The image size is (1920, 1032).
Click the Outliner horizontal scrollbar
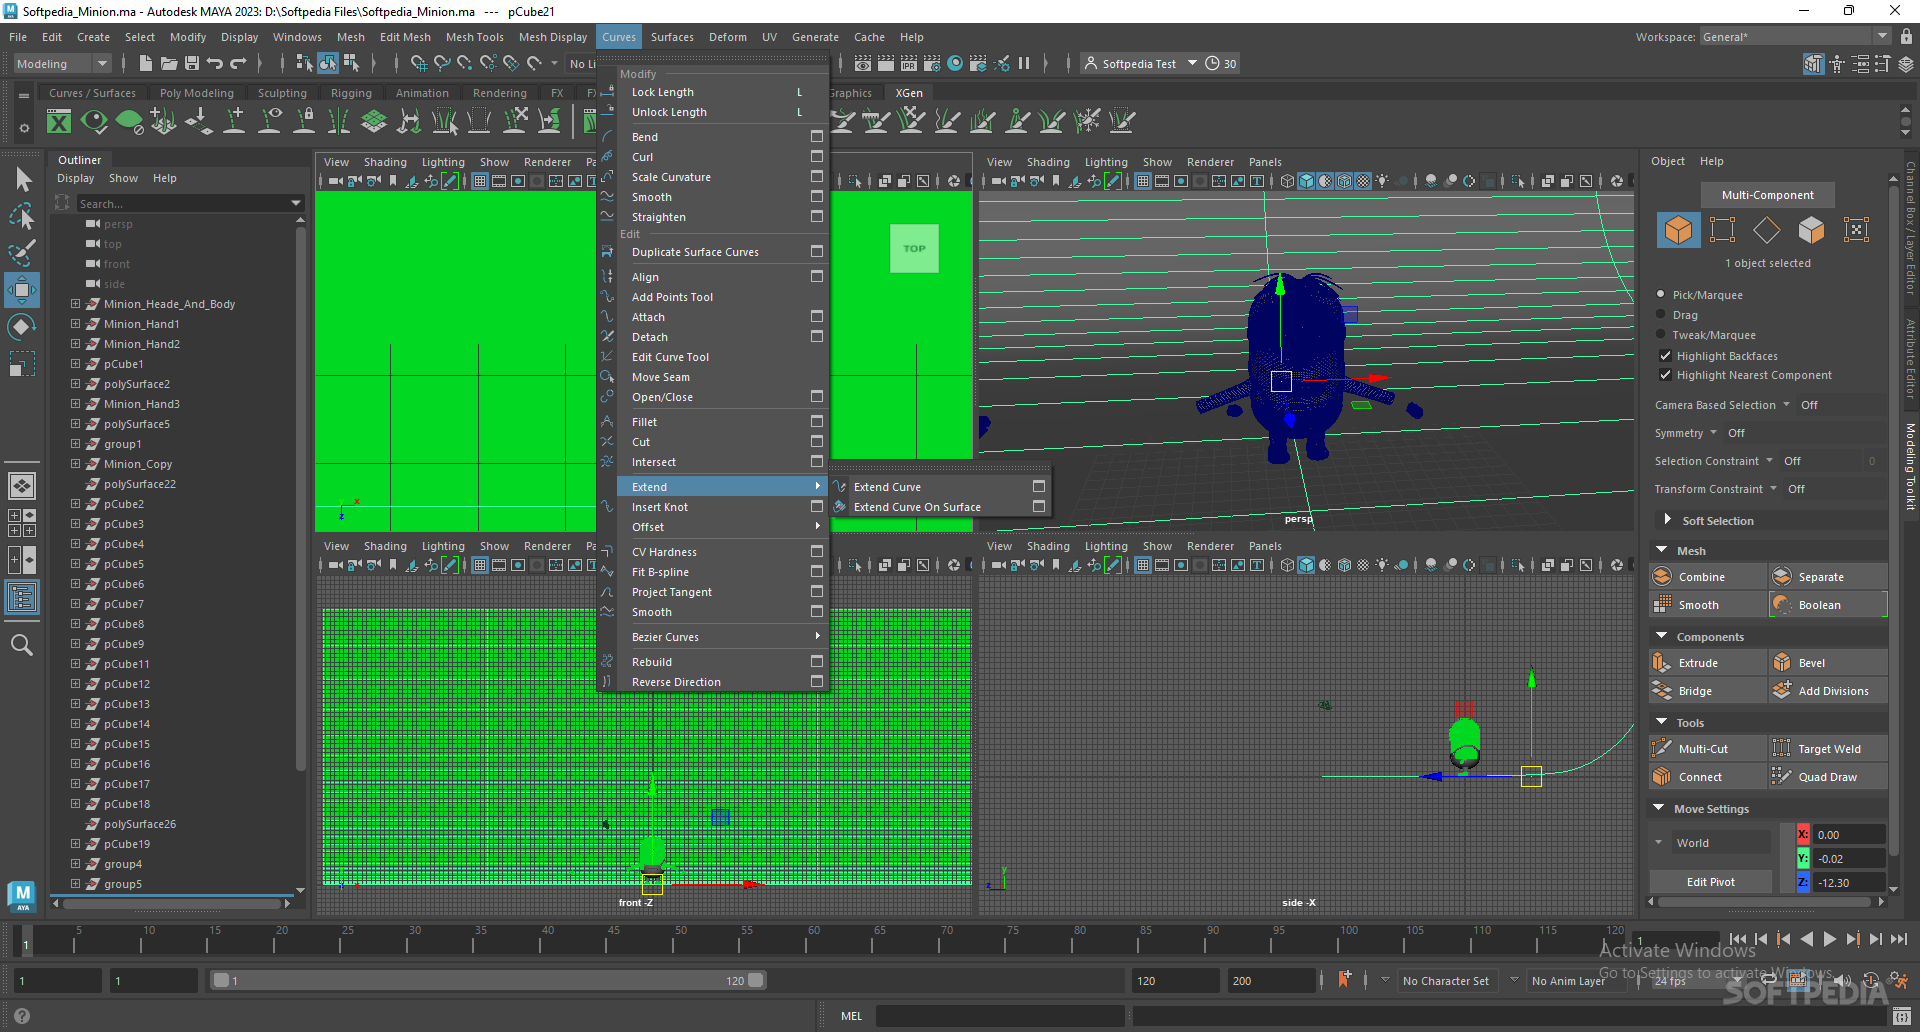point(171,903)
